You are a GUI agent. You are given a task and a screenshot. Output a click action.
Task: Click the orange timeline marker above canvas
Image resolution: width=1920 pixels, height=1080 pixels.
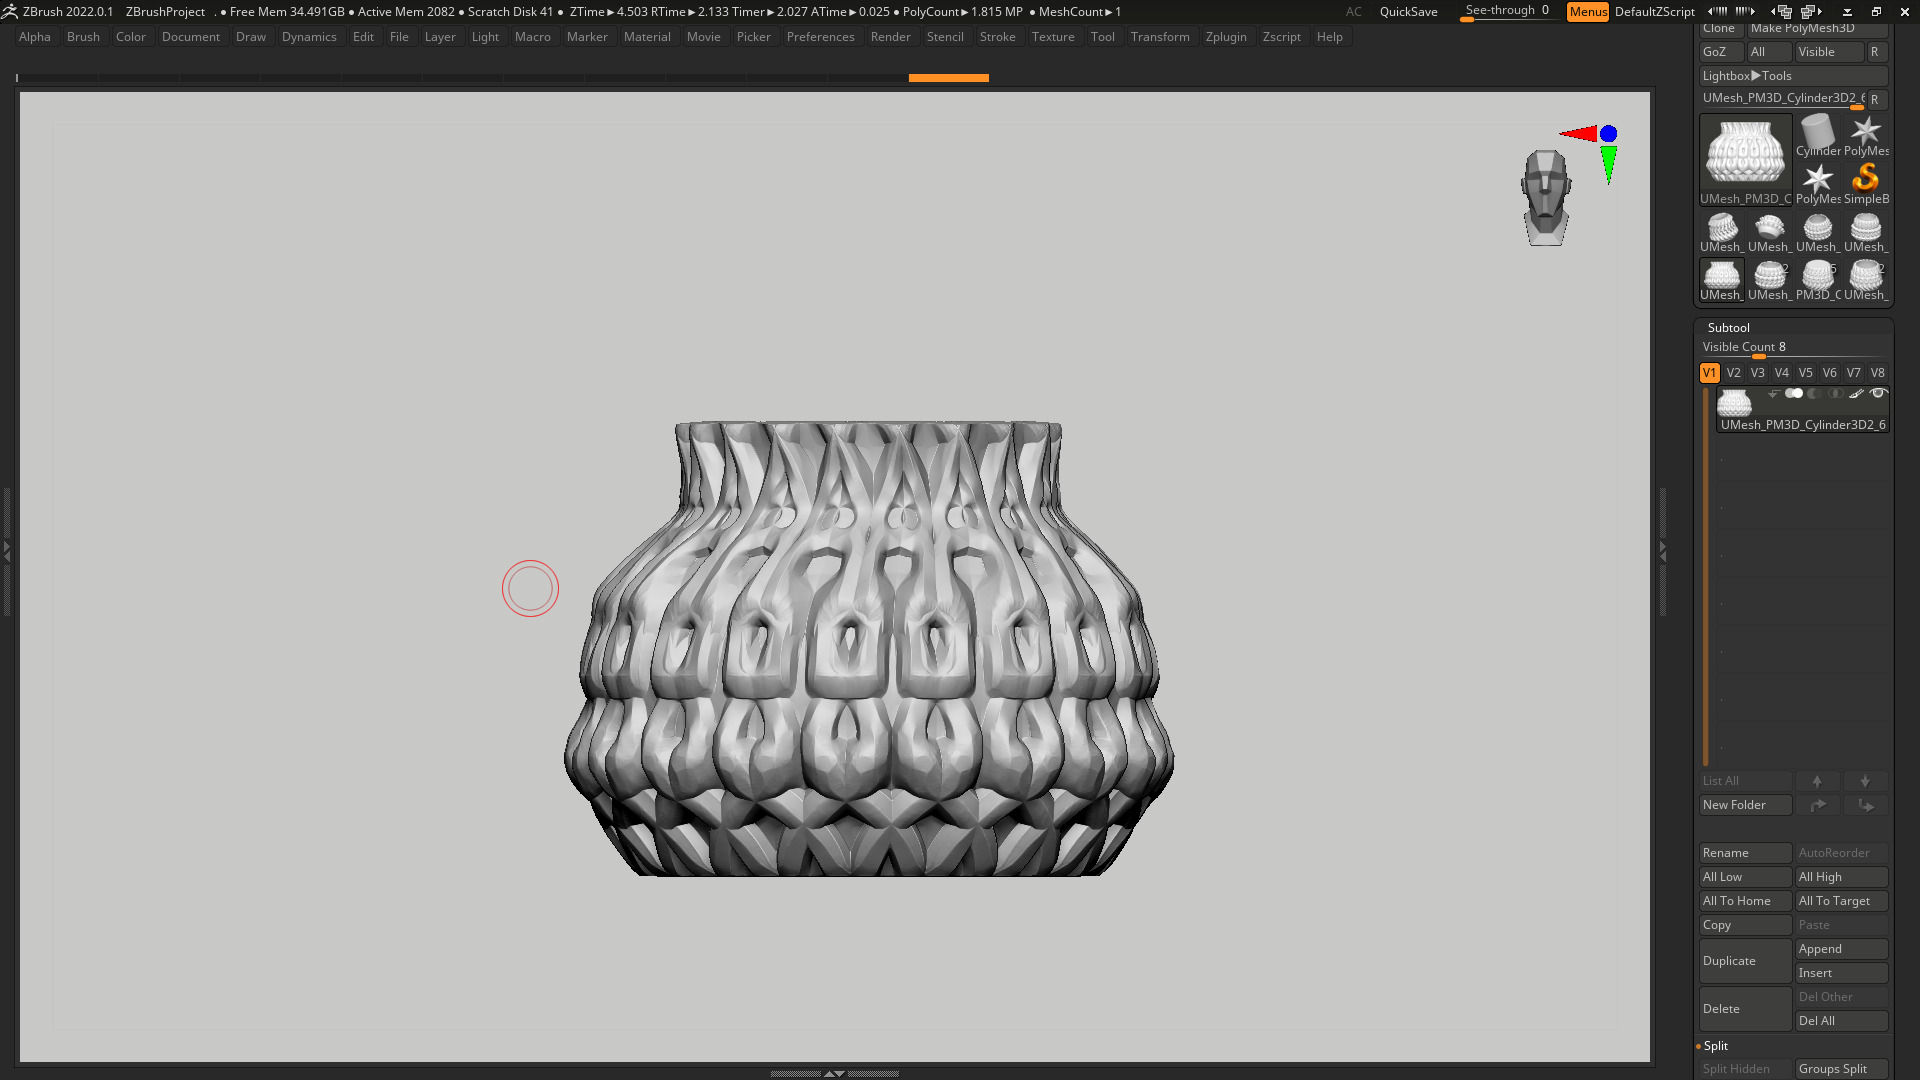tap(948, 77)
